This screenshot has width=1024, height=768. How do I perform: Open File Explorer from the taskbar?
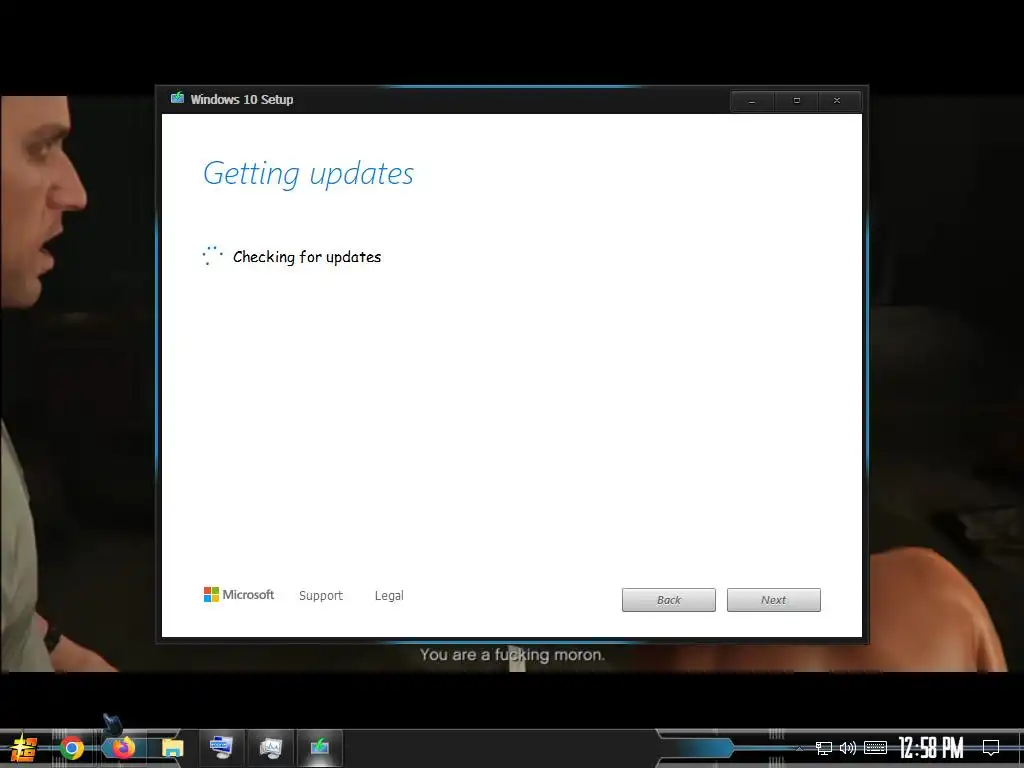pyautogui.click(x=172, y=748)
